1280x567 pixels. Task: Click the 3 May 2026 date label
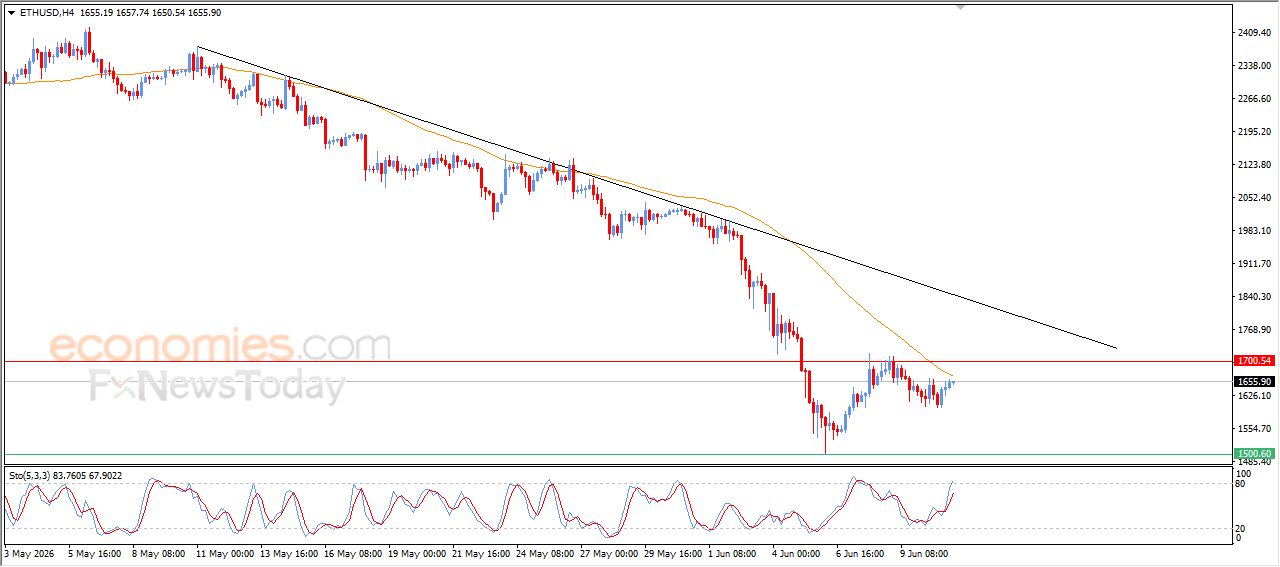point(29,552)
